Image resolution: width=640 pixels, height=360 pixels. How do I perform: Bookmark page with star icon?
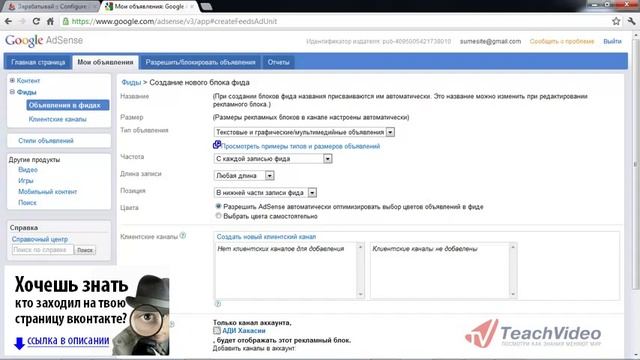pos(616,21)
